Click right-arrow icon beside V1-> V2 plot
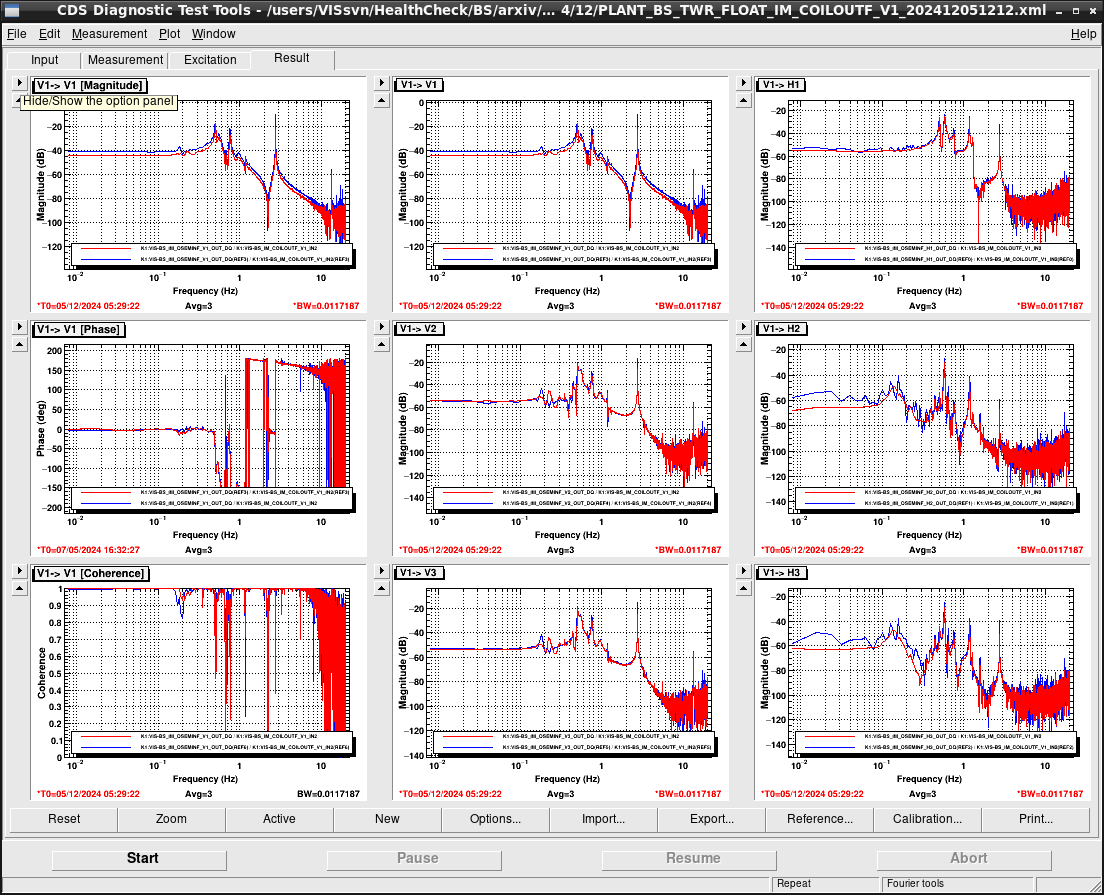Viewport: 1104px width, 895px height. pyautogui.click(x=382, y=327)
